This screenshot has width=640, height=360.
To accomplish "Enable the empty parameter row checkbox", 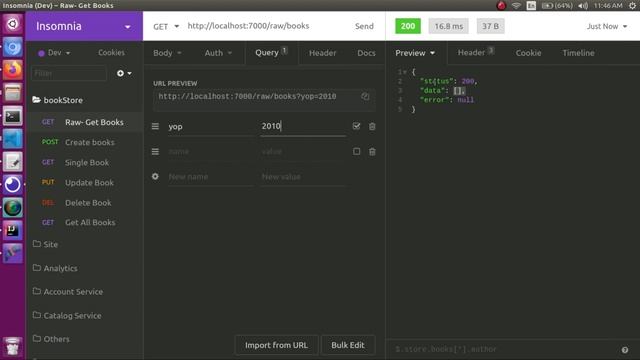I will (x=356, y=151).
